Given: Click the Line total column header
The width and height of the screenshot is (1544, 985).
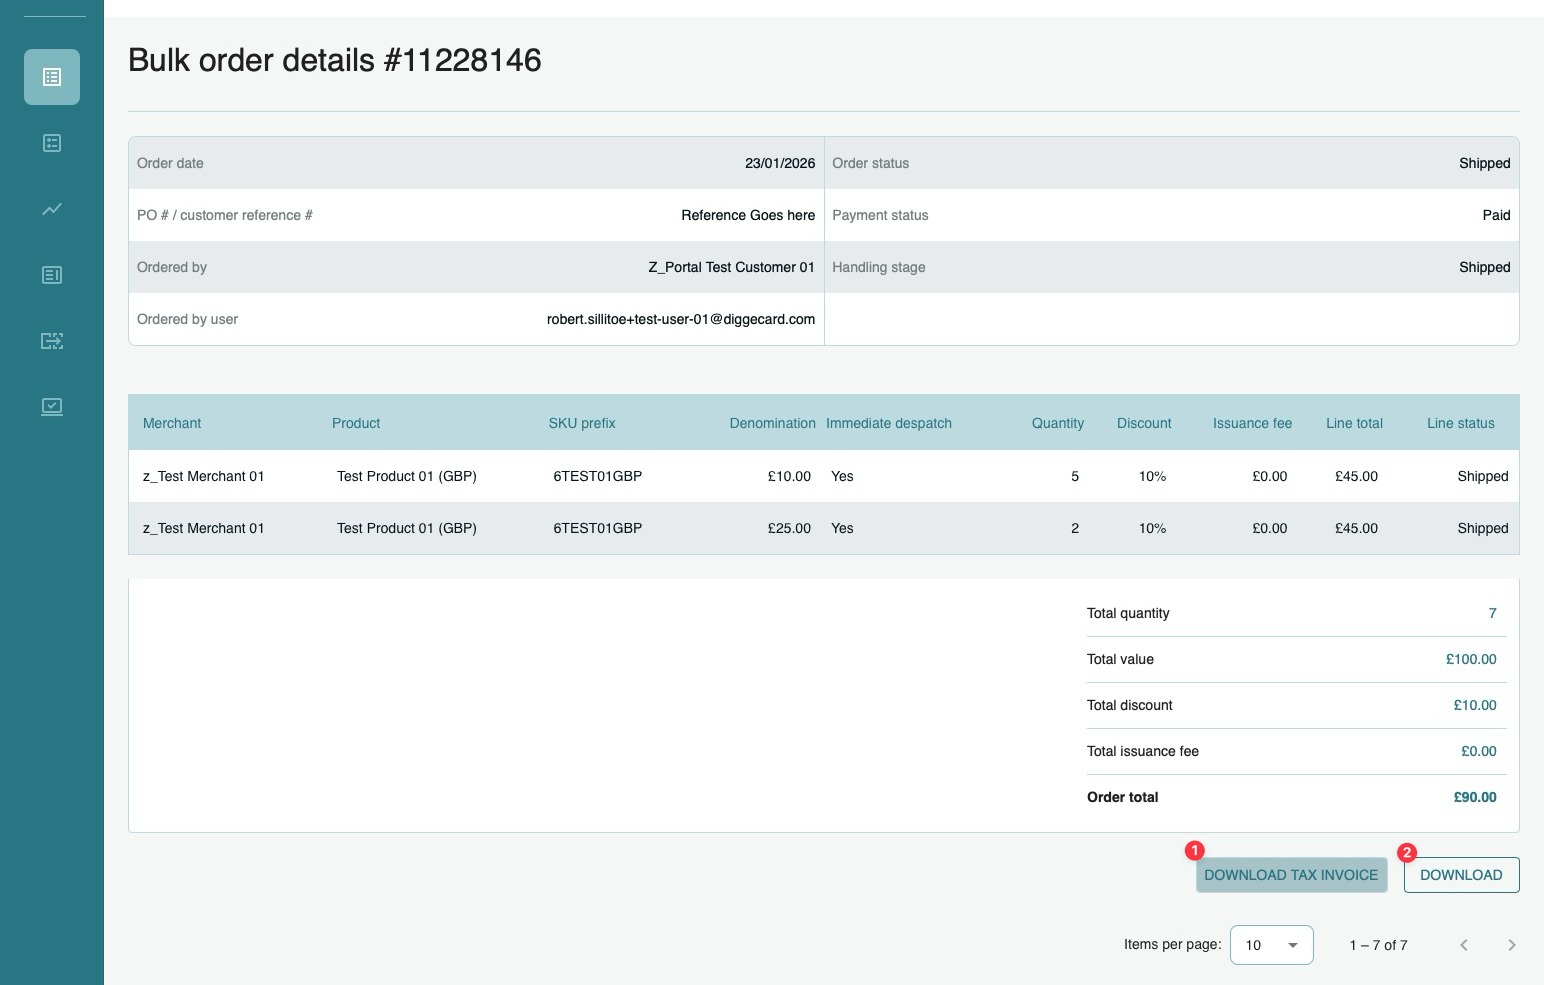Looking at the screenshot, I should pos(1354,423).
